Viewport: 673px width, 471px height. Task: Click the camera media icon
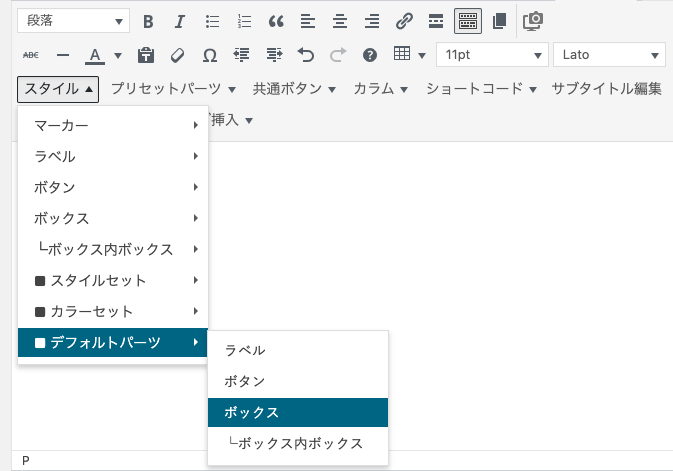pyautogui.click(x=533, y=21)
